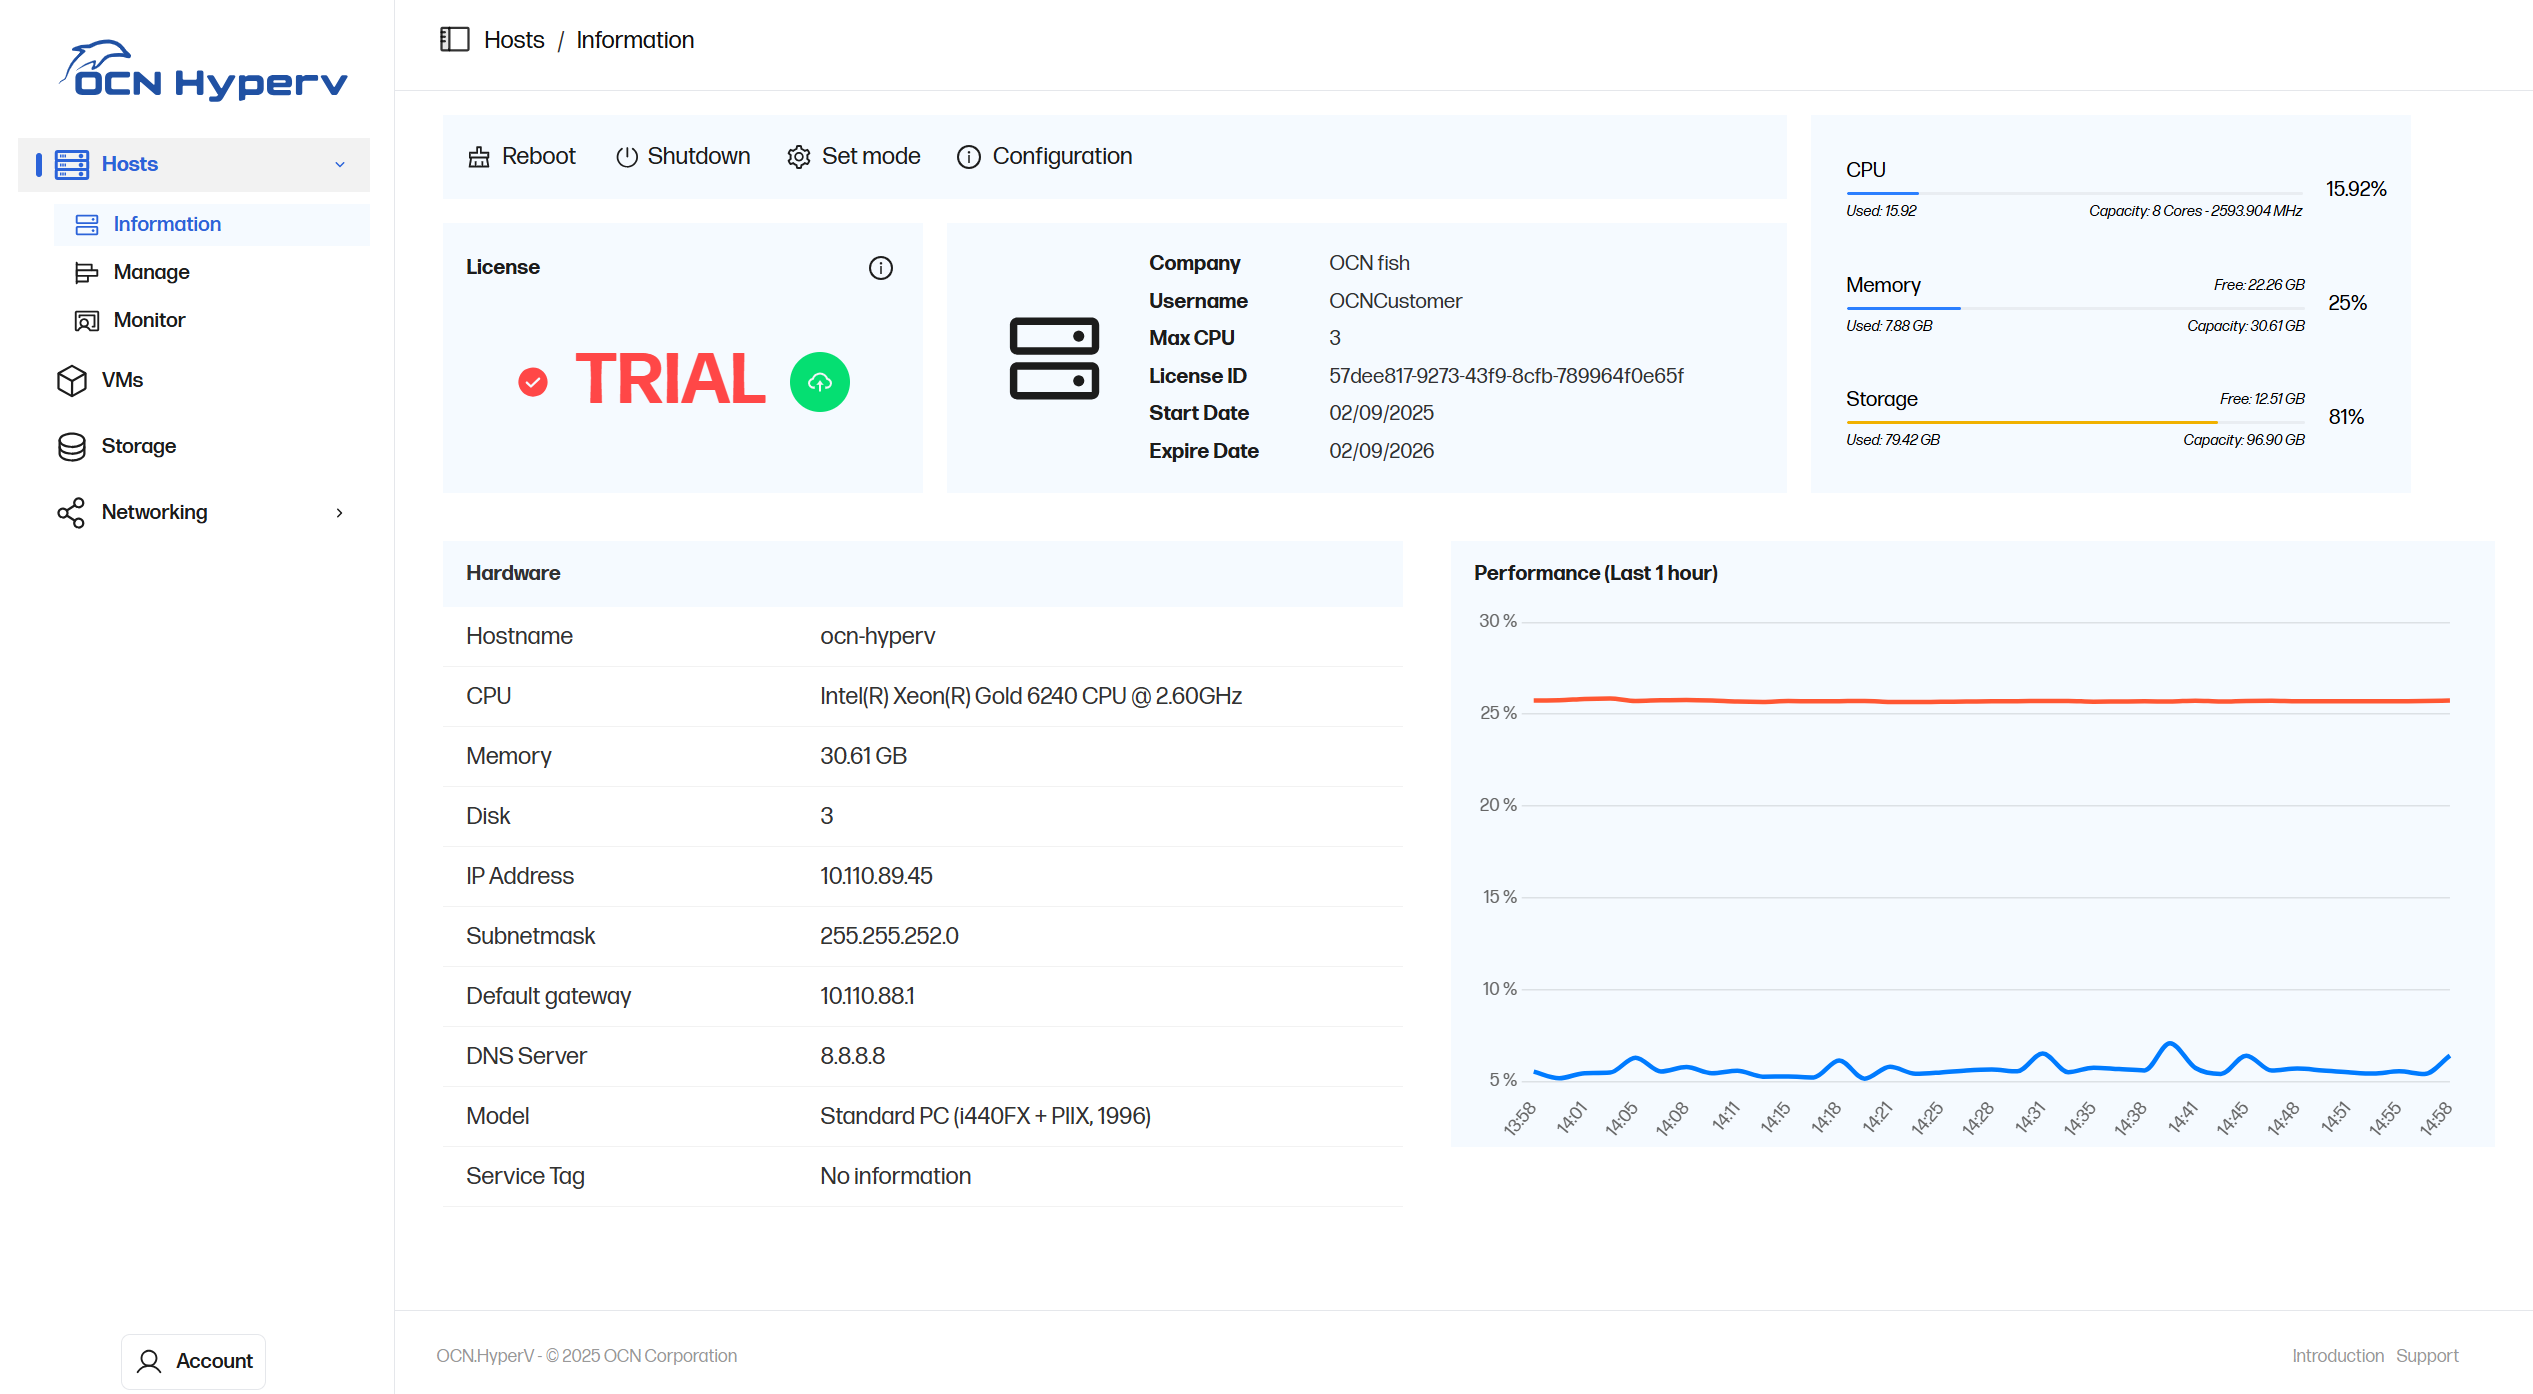This screenshot has height=1394, width=2533.
Task: Select Manage under Hosts
Action: click(x=151, y=272)
